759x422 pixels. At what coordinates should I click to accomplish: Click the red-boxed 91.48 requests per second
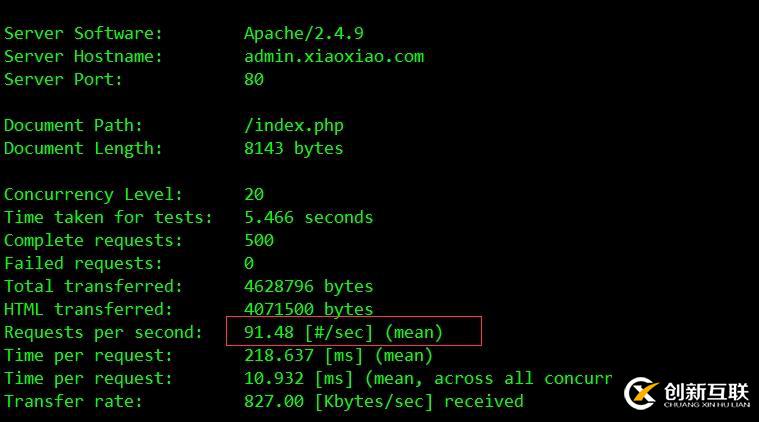[343, 332]
